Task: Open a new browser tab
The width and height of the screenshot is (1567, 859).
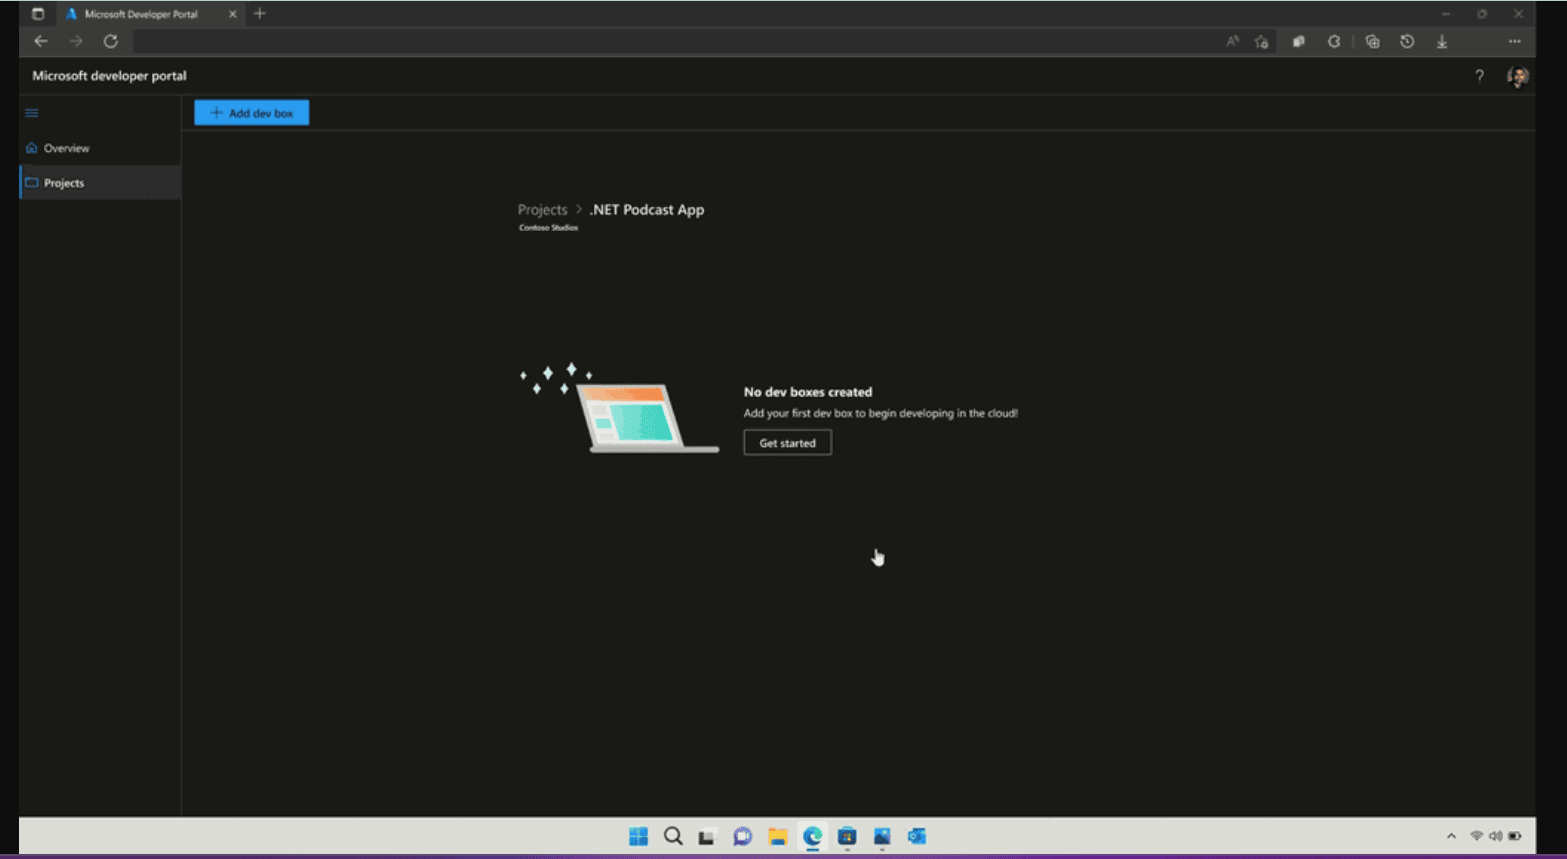Action: (260, 14)
